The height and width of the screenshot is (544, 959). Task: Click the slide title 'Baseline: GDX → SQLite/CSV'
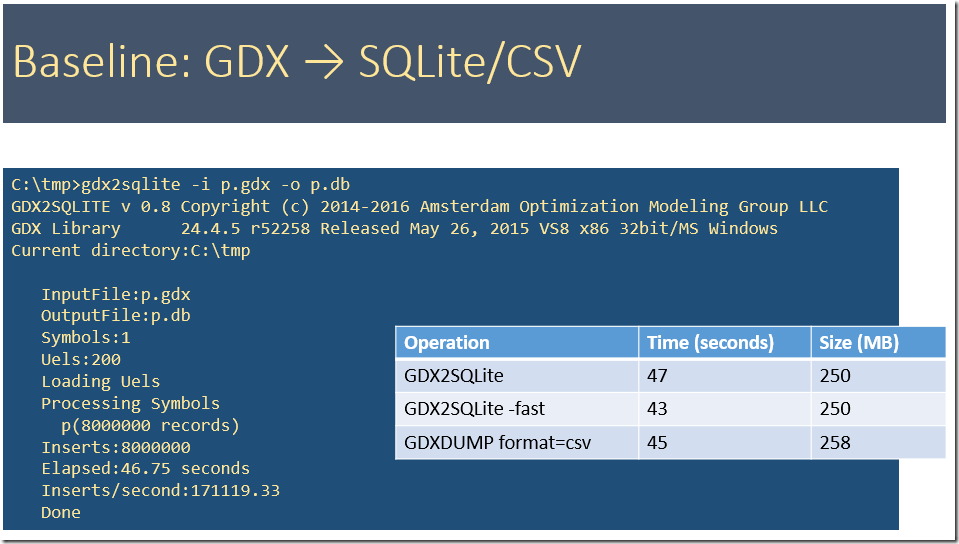click(x=297, y=62)
